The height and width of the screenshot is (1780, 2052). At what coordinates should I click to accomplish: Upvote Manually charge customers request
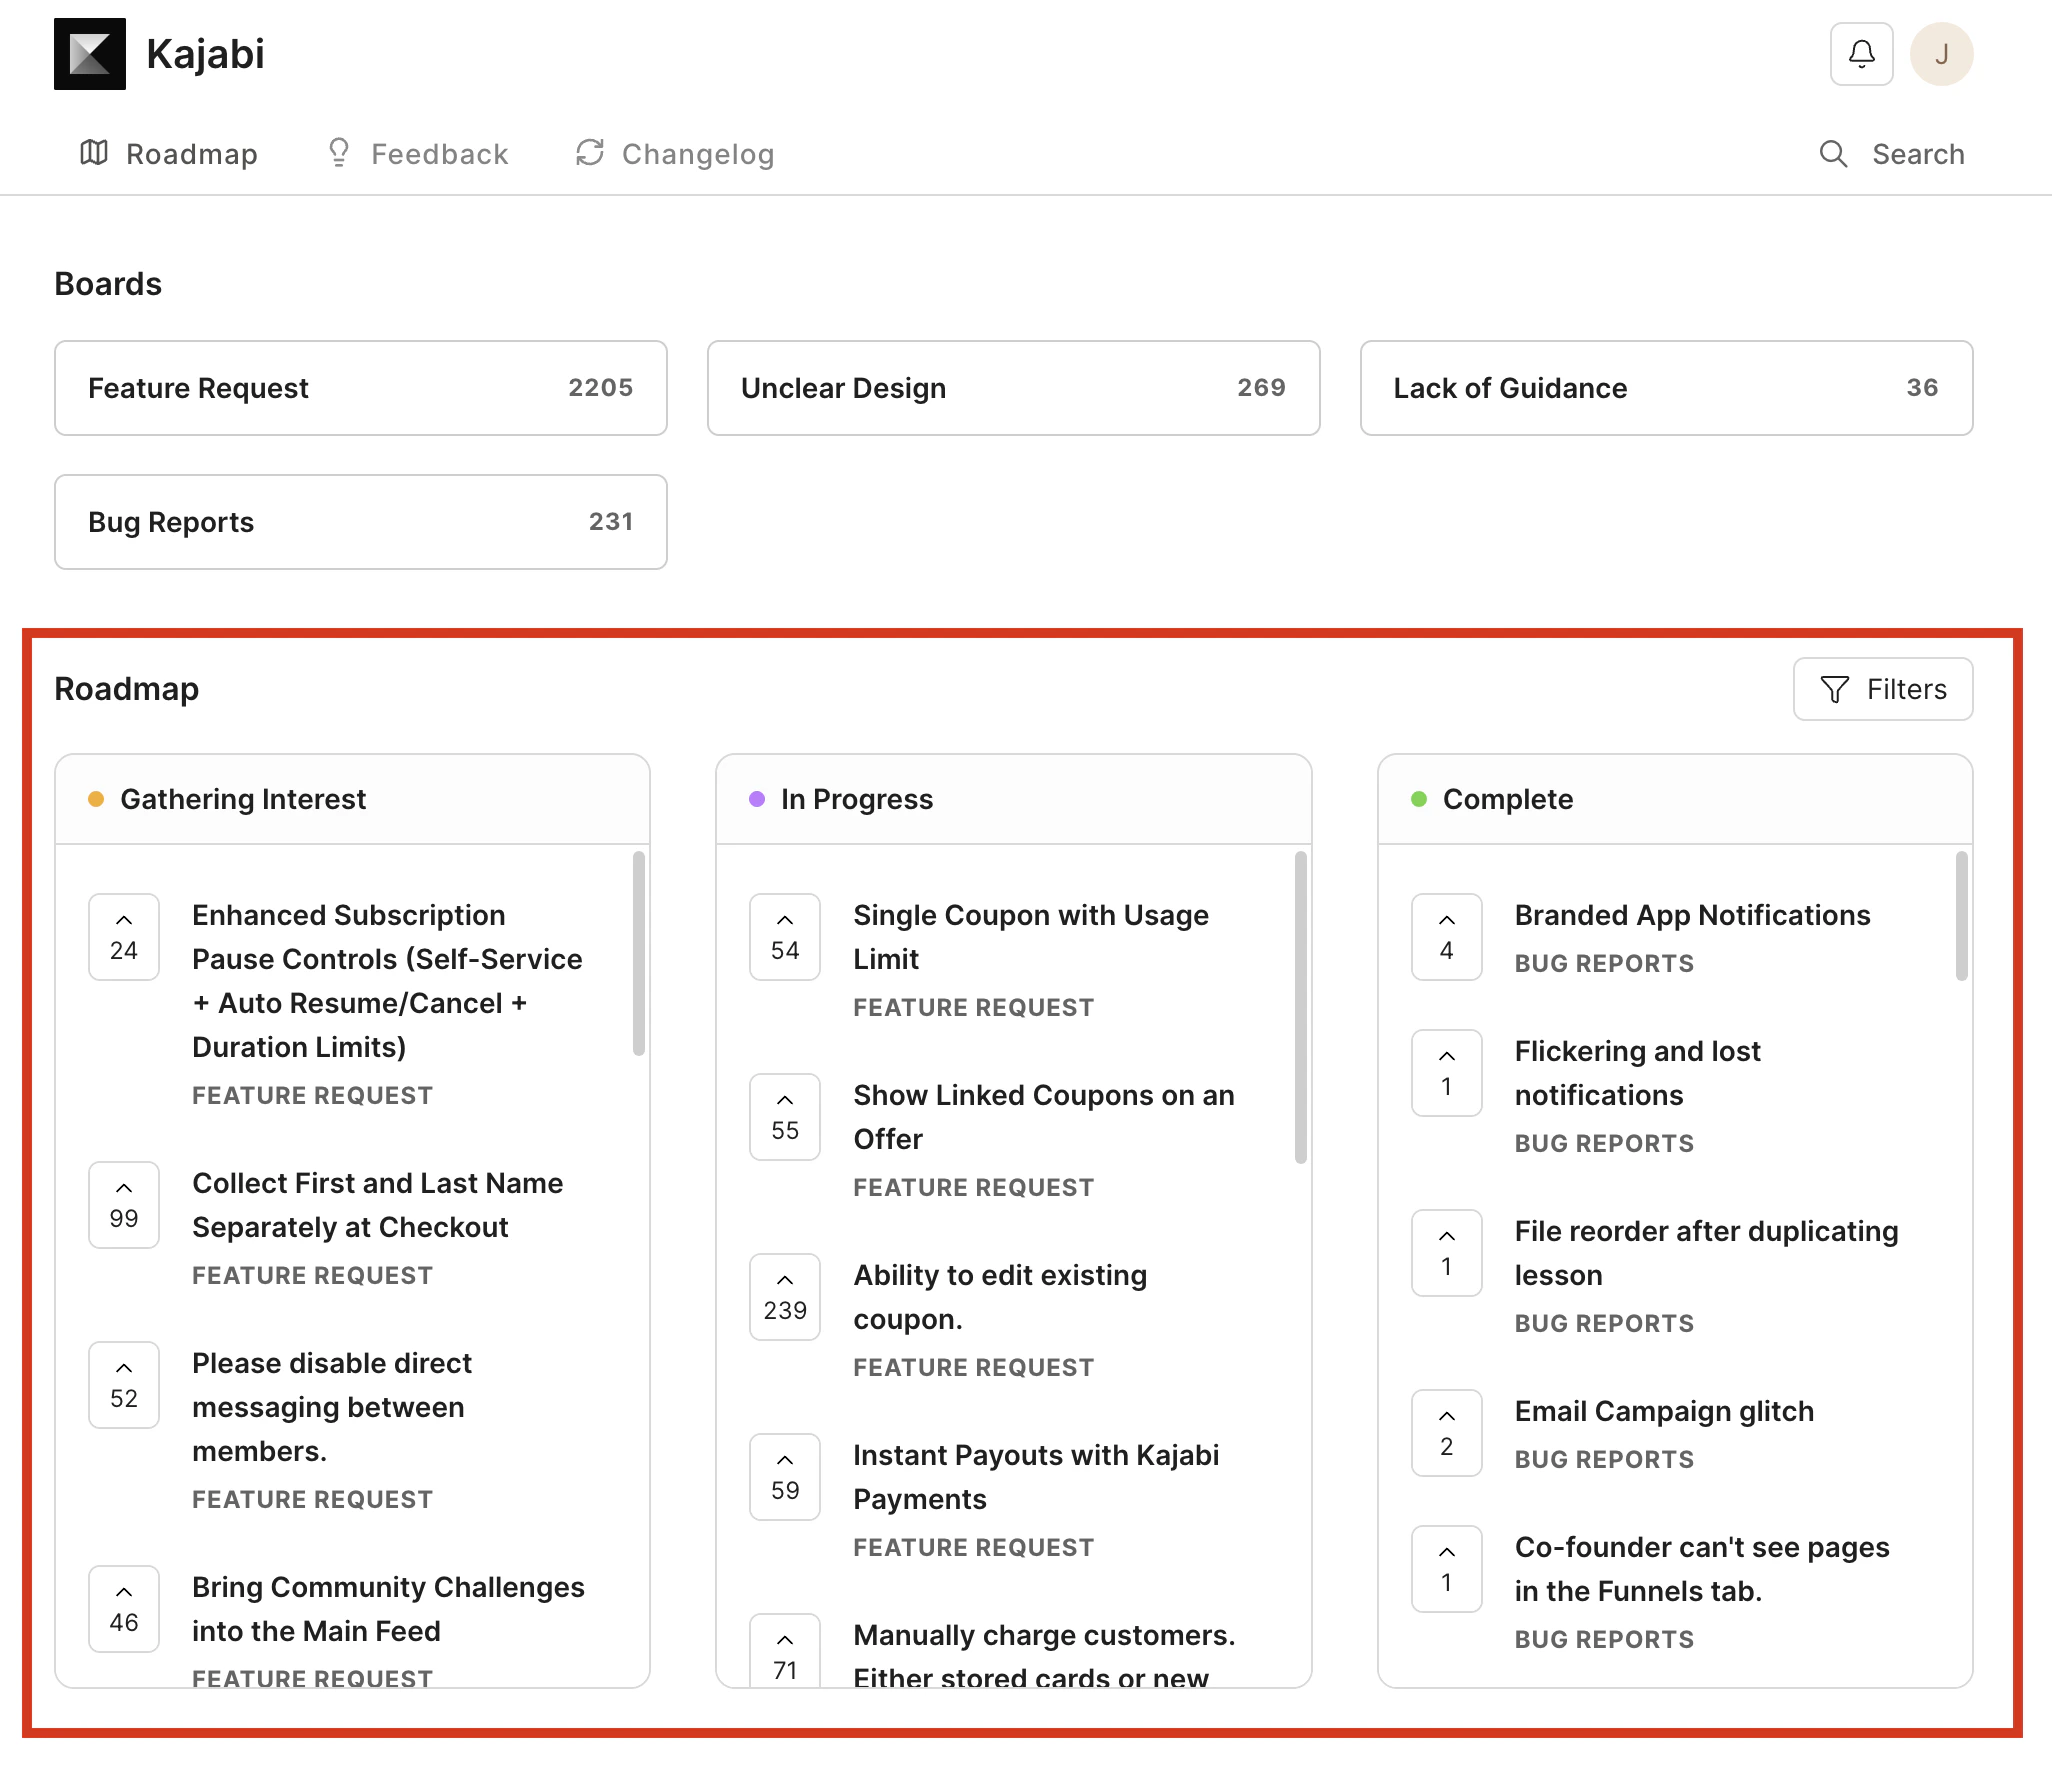(x=785, y=1651)
